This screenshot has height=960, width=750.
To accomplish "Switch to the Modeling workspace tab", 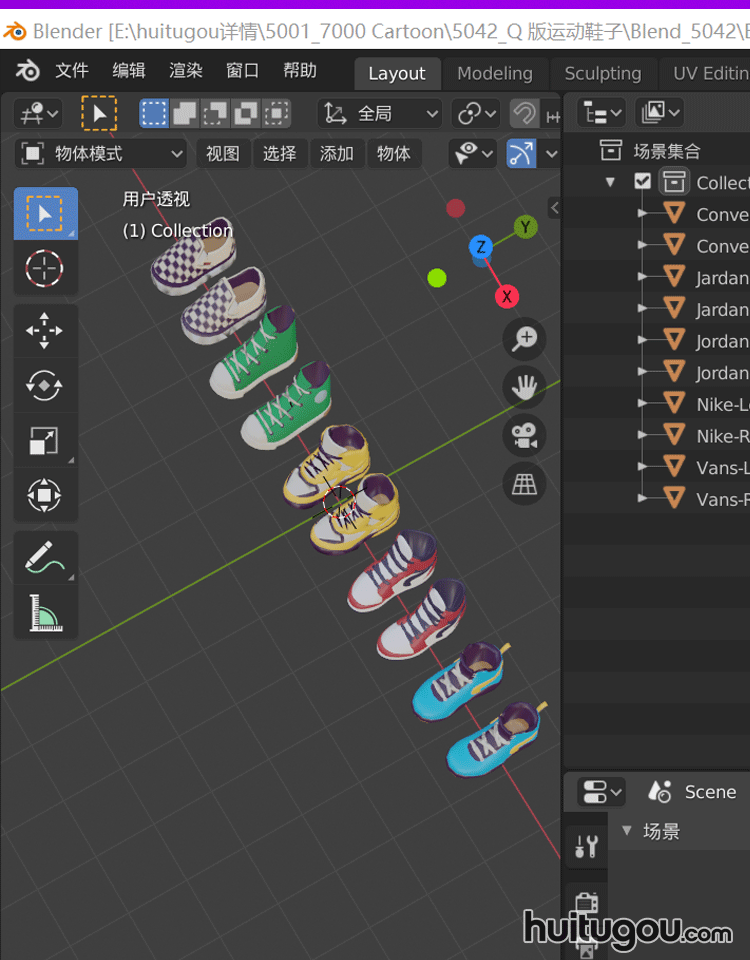I will click(x=494, y=73).
